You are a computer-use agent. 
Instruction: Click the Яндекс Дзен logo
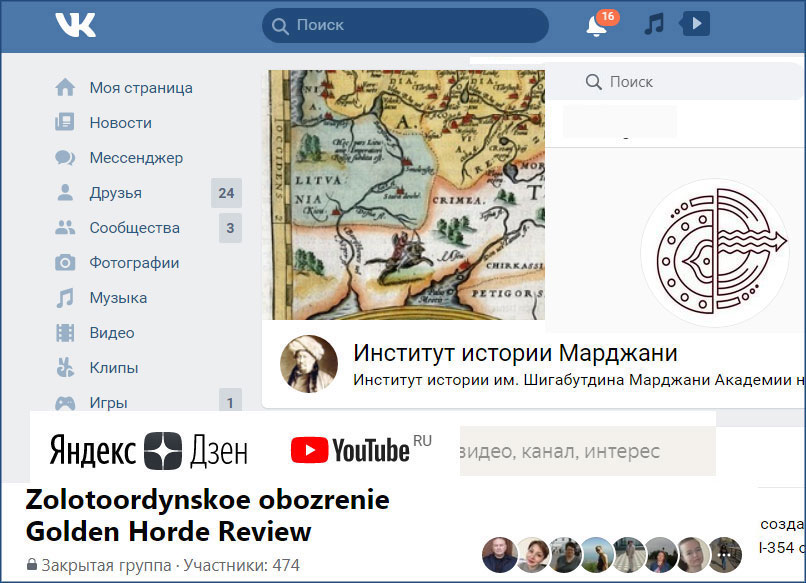[x=148, y=451]
